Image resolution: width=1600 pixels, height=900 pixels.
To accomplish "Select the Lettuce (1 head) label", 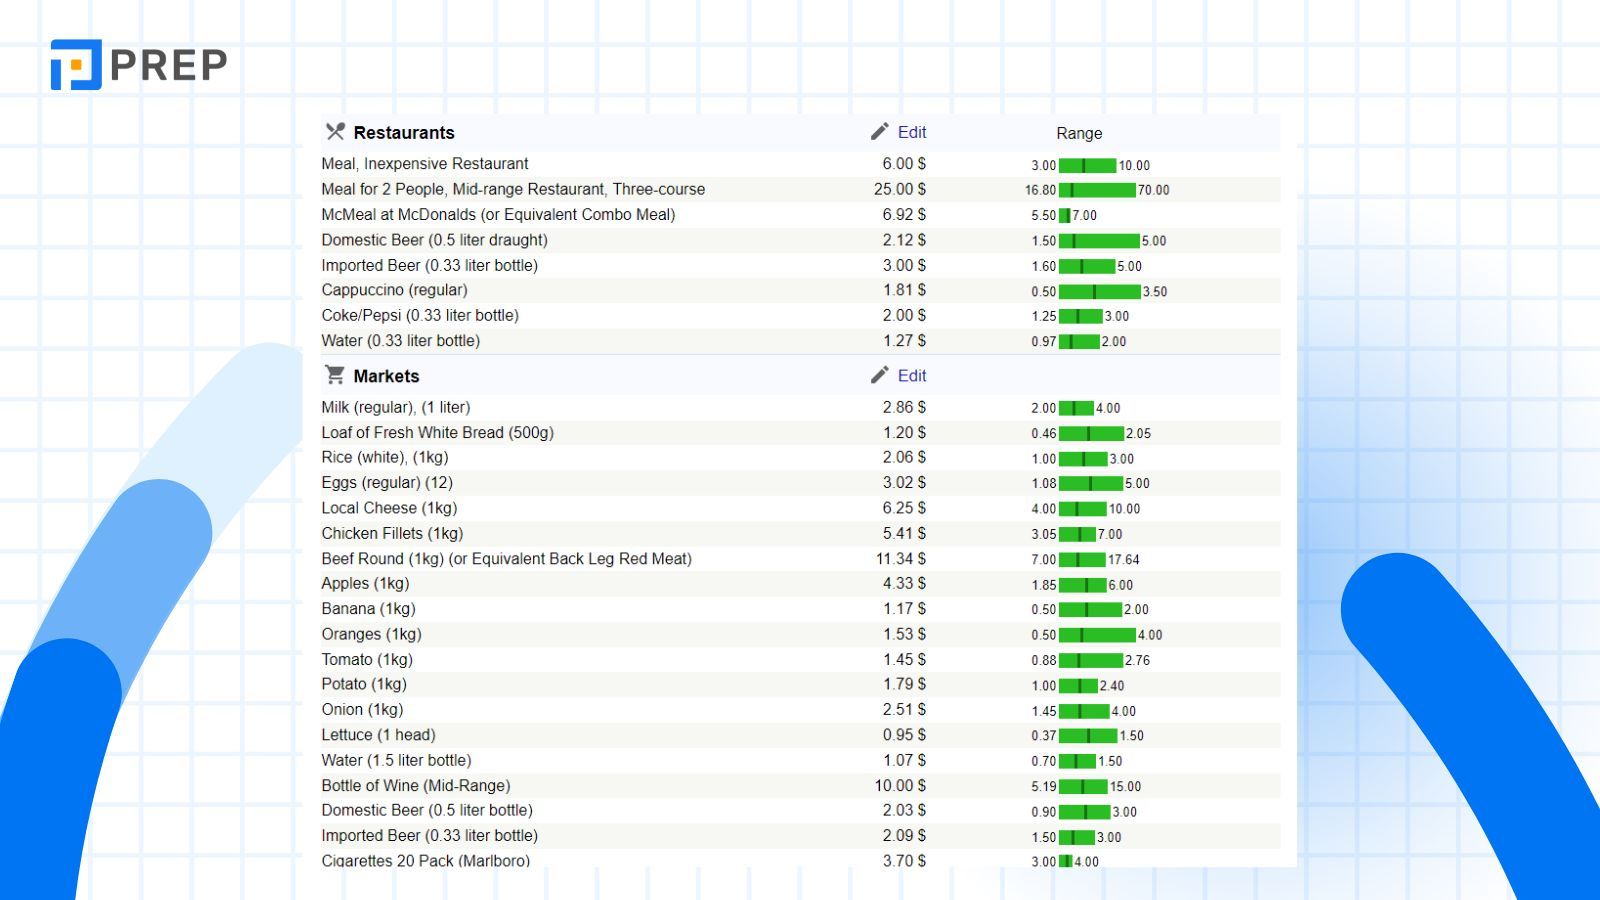I will click(x=378, y=734).
